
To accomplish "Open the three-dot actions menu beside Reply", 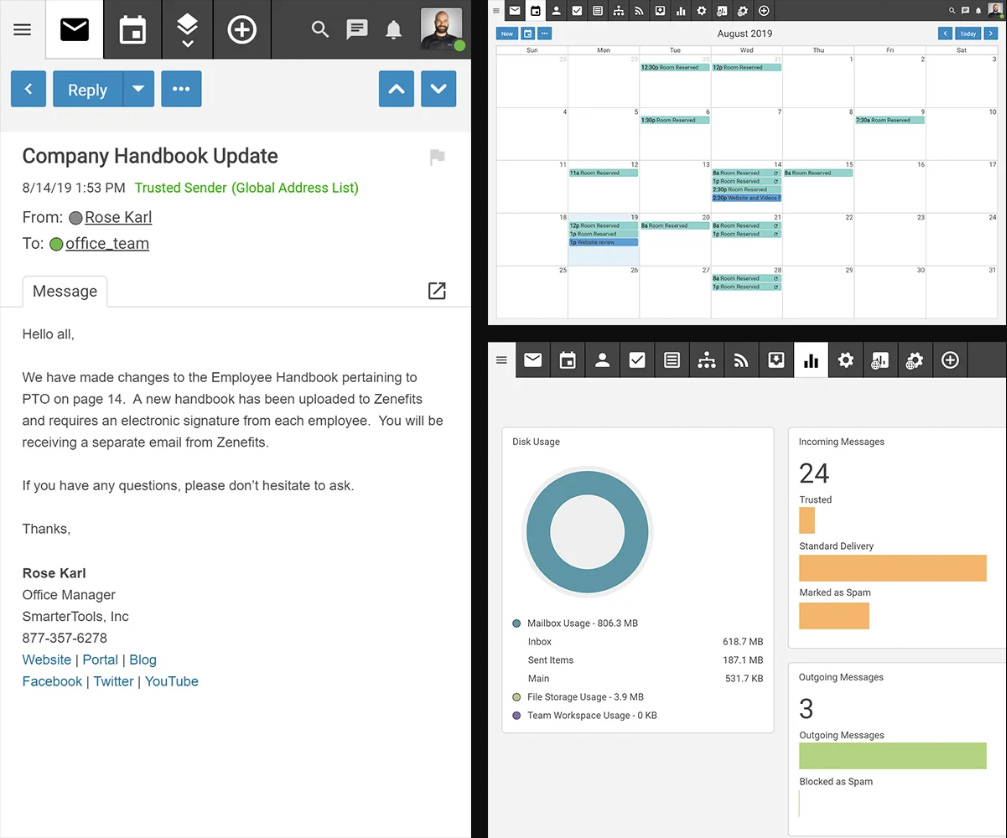I will [x=181, y=89].
